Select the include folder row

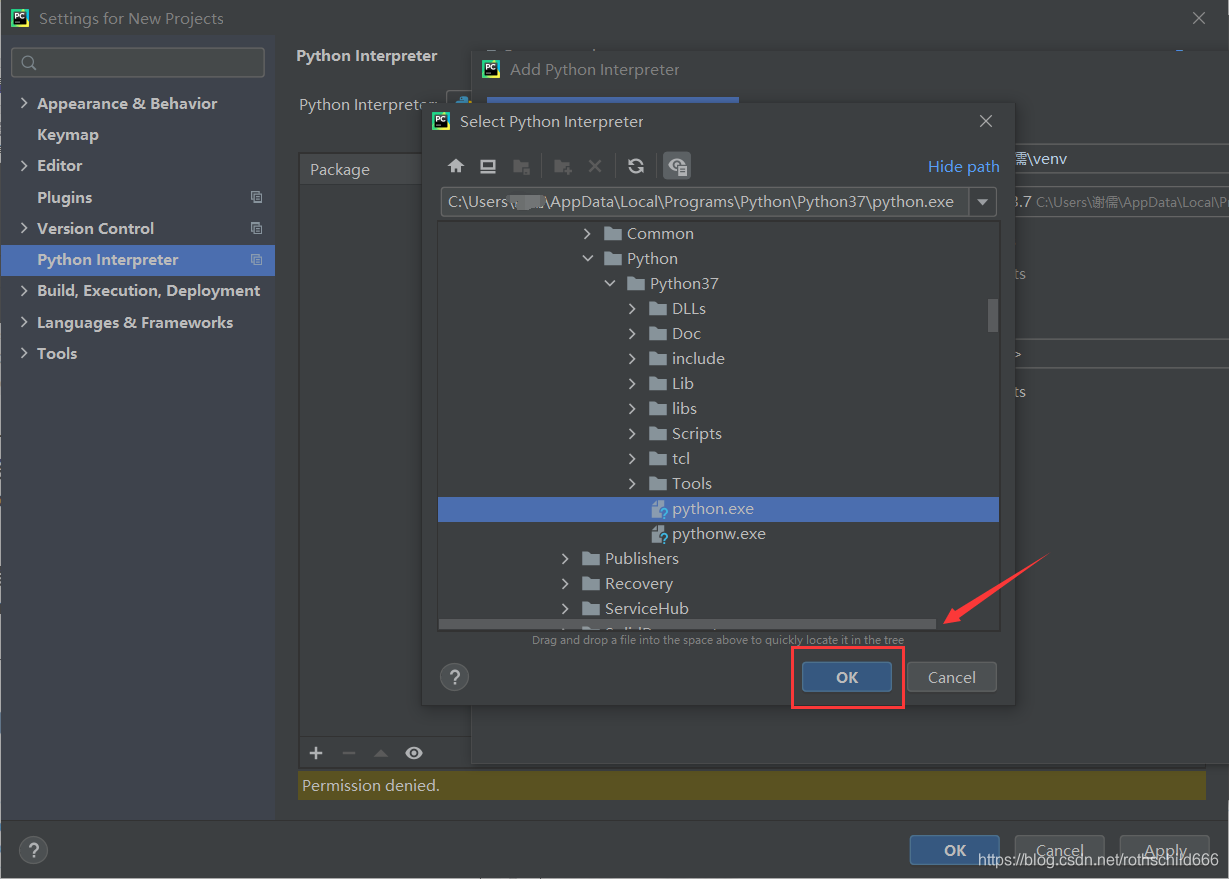[718, 359]
